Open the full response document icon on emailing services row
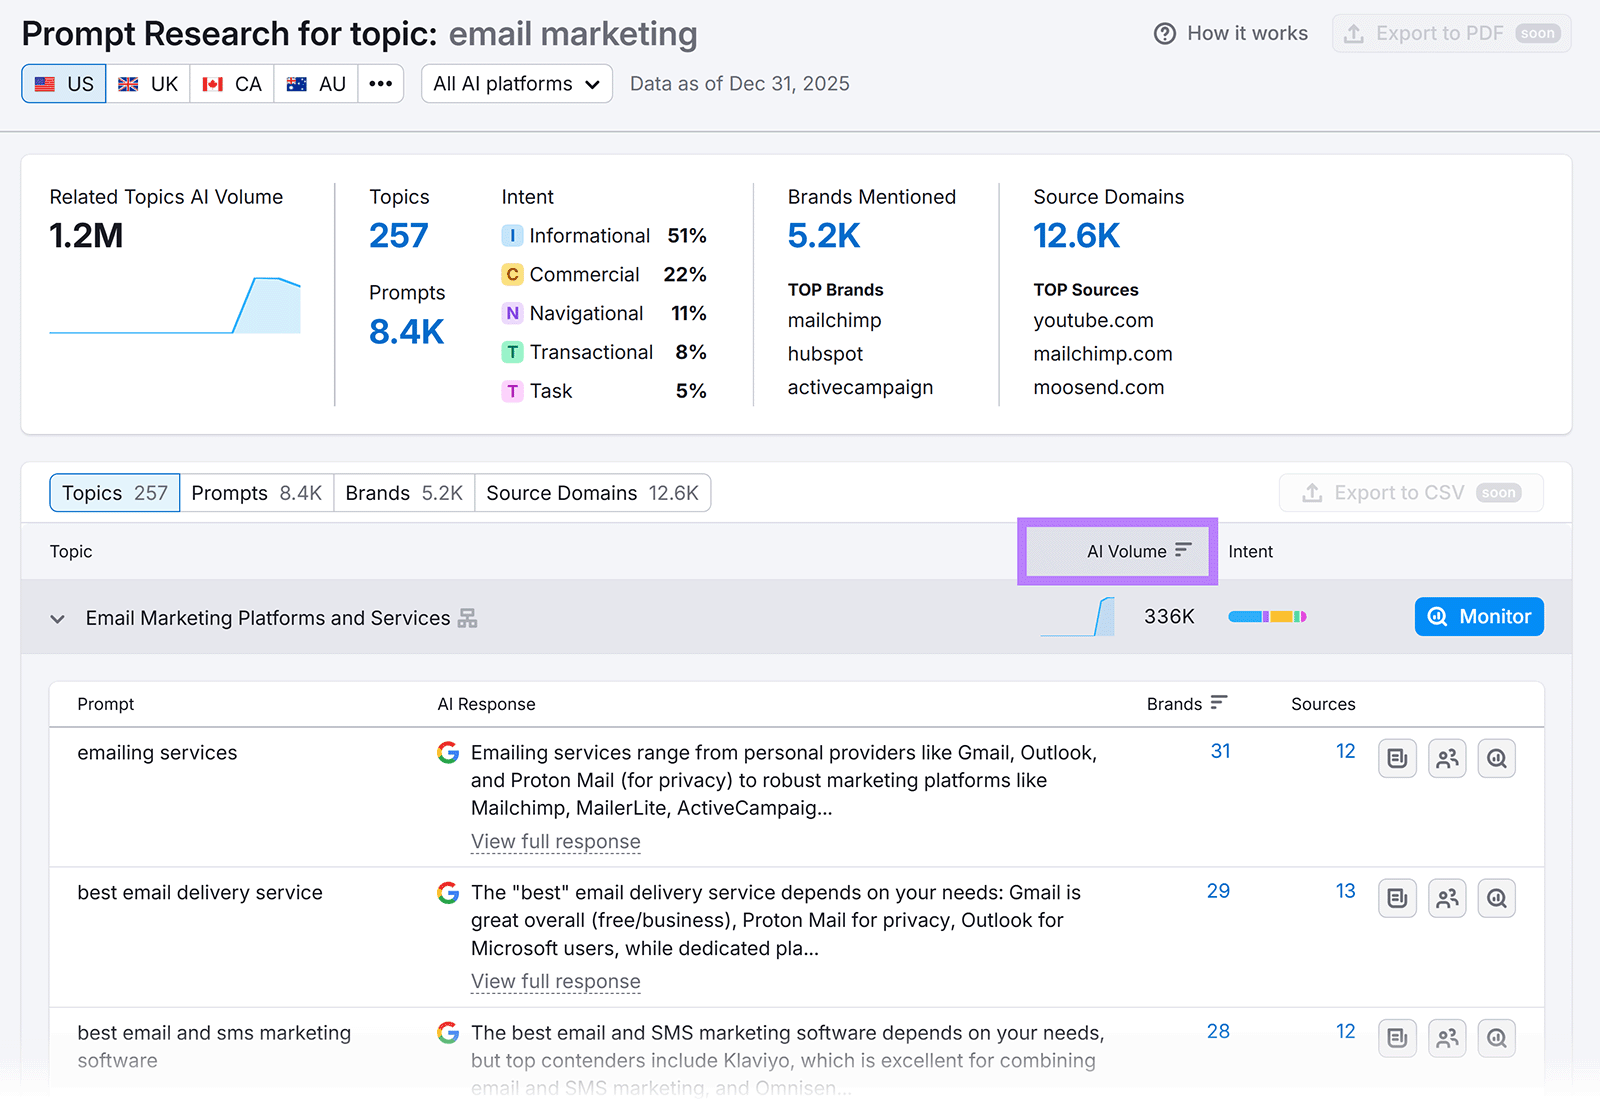This screenshot has height=1104, width=1600. click(1396, 758)
